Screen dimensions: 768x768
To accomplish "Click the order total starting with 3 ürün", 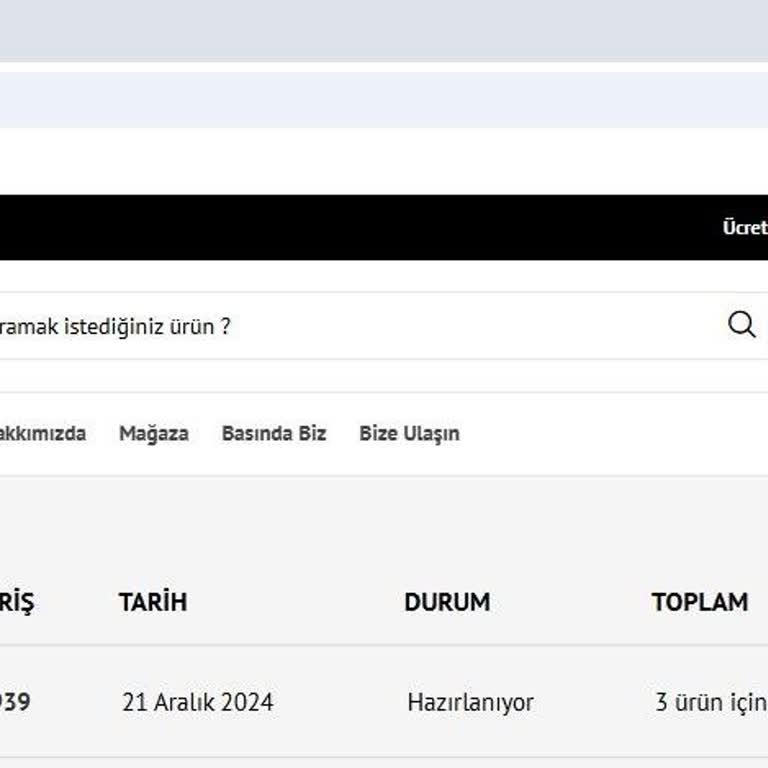I will pyautogui.click(x=710, y=702).
